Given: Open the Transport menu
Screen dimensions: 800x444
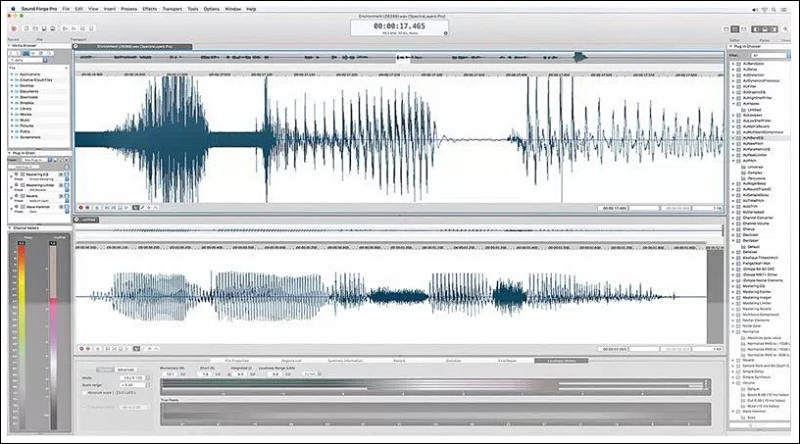Looking at the screenshot, I should tap(172, 9).
